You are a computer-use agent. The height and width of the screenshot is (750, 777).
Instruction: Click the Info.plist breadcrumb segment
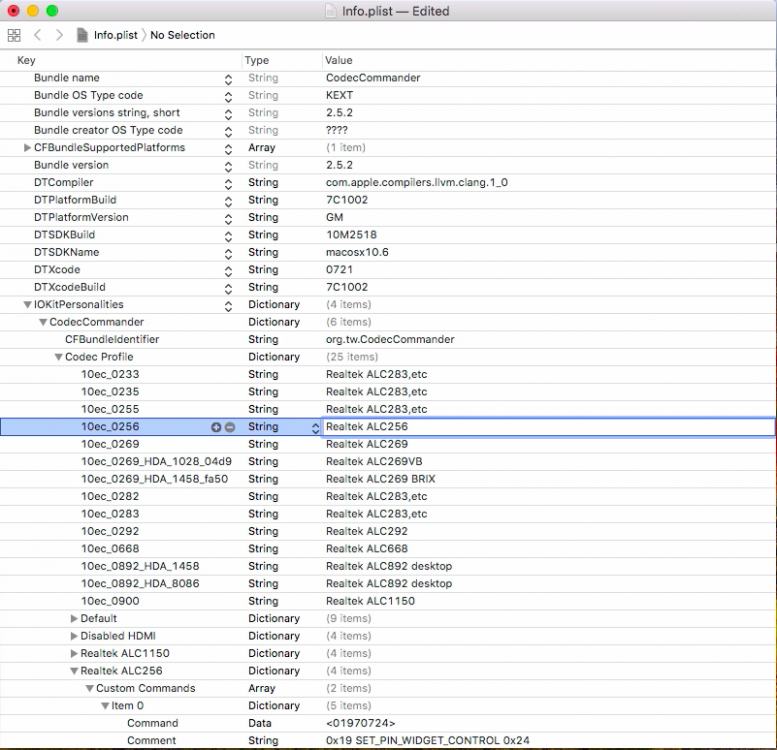[115, 35]
